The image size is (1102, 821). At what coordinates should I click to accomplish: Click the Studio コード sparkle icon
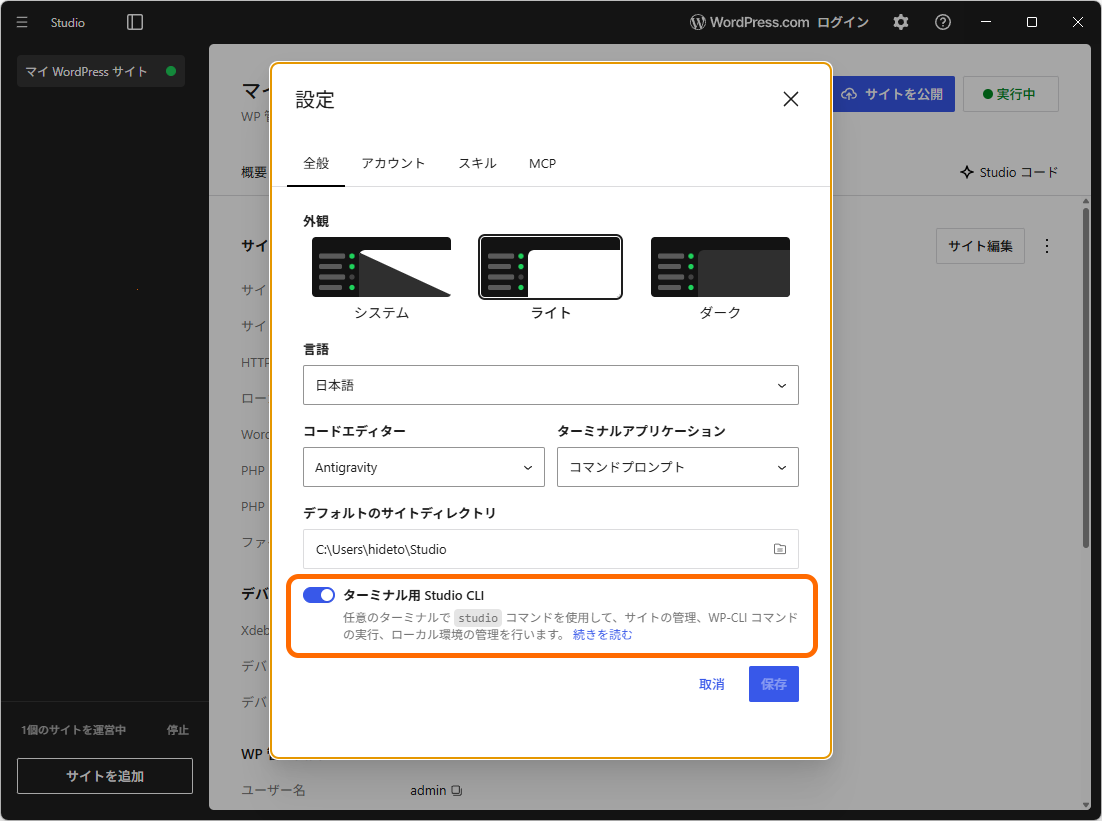coord(967,172)
